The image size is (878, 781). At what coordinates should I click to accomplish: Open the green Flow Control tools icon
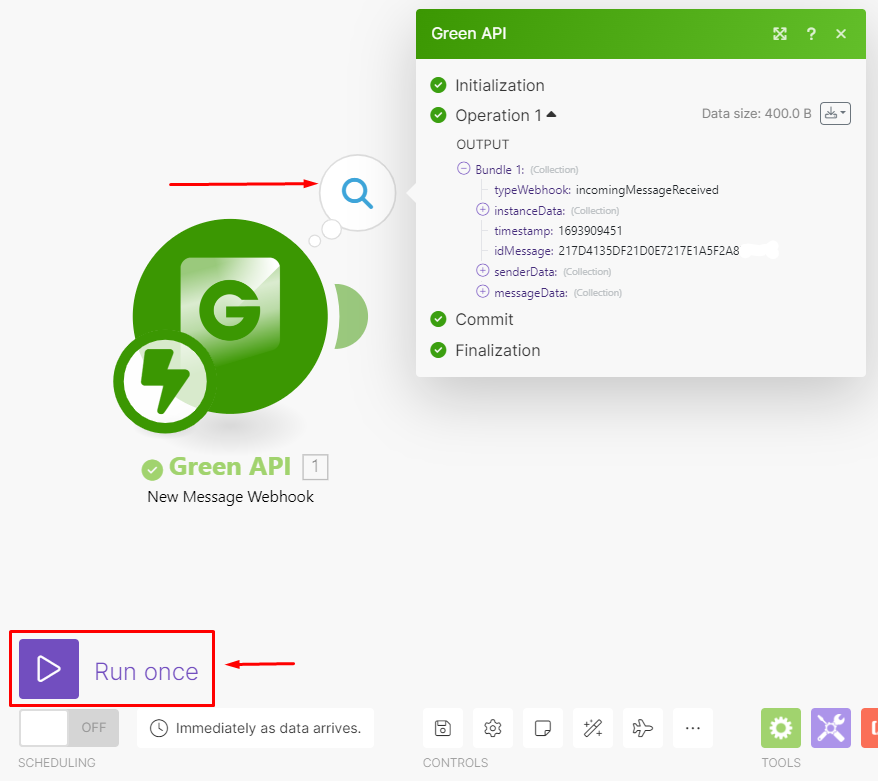pos(781,728)
